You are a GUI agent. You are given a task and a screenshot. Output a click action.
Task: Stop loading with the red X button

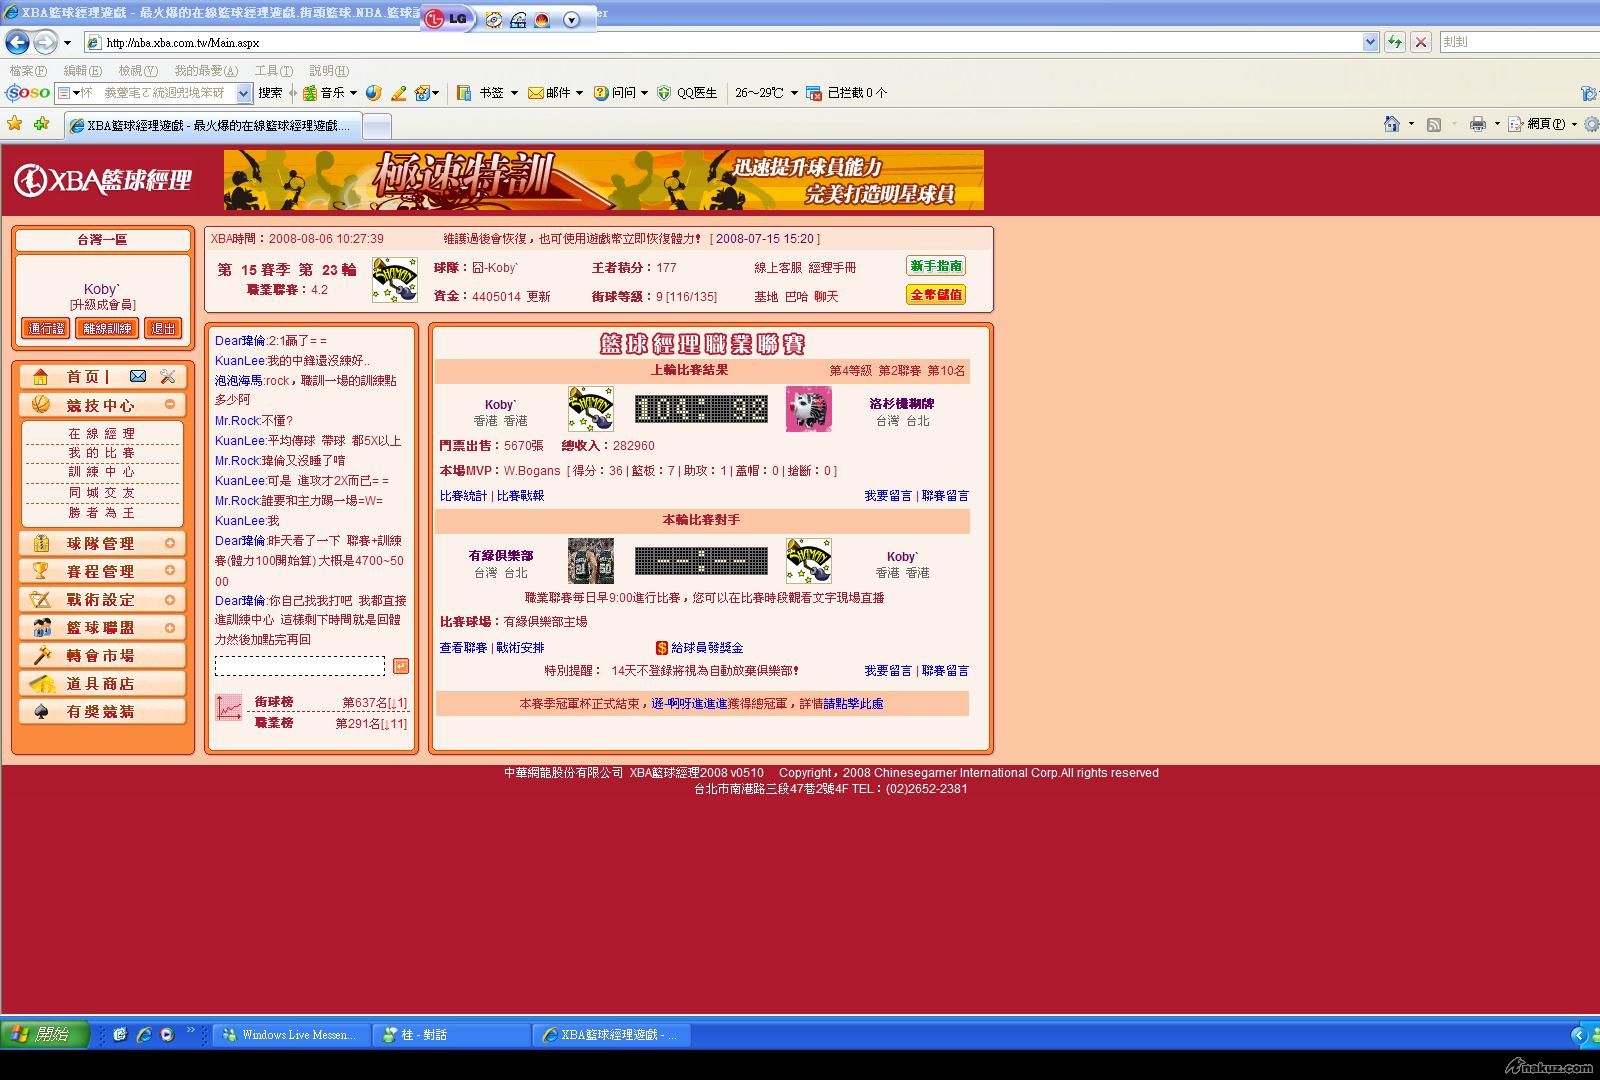click(1420, 42)
